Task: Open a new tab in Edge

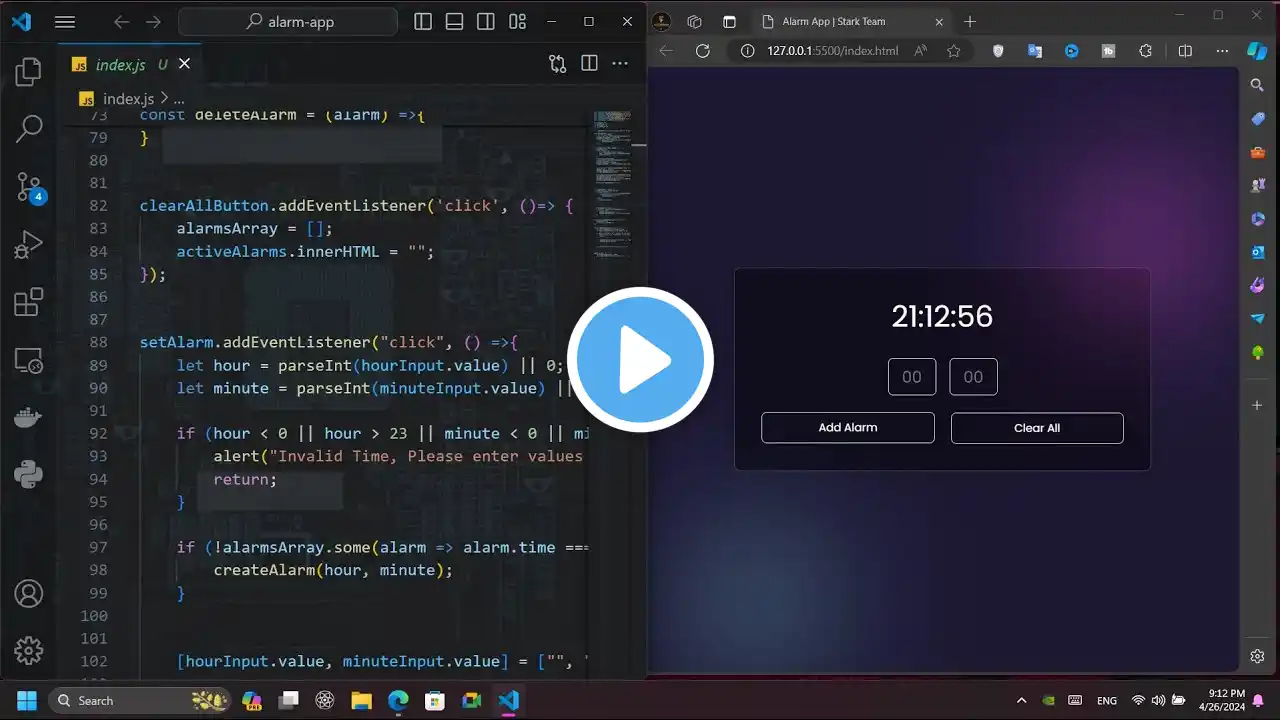Action: 969,22
